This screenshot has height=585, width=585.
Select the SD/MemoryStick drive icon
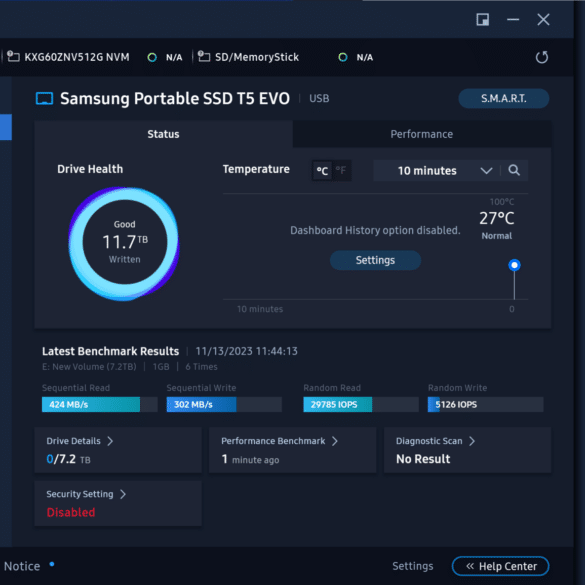pyautogui.click(x=204, y=56)
